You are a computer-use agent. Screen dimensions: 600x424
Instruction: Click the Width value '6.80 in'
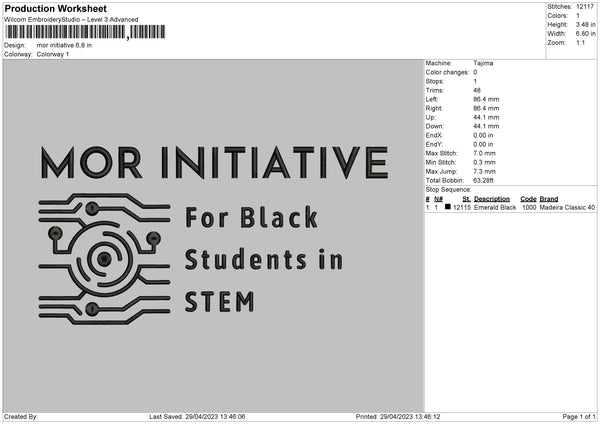click(585, 34)
